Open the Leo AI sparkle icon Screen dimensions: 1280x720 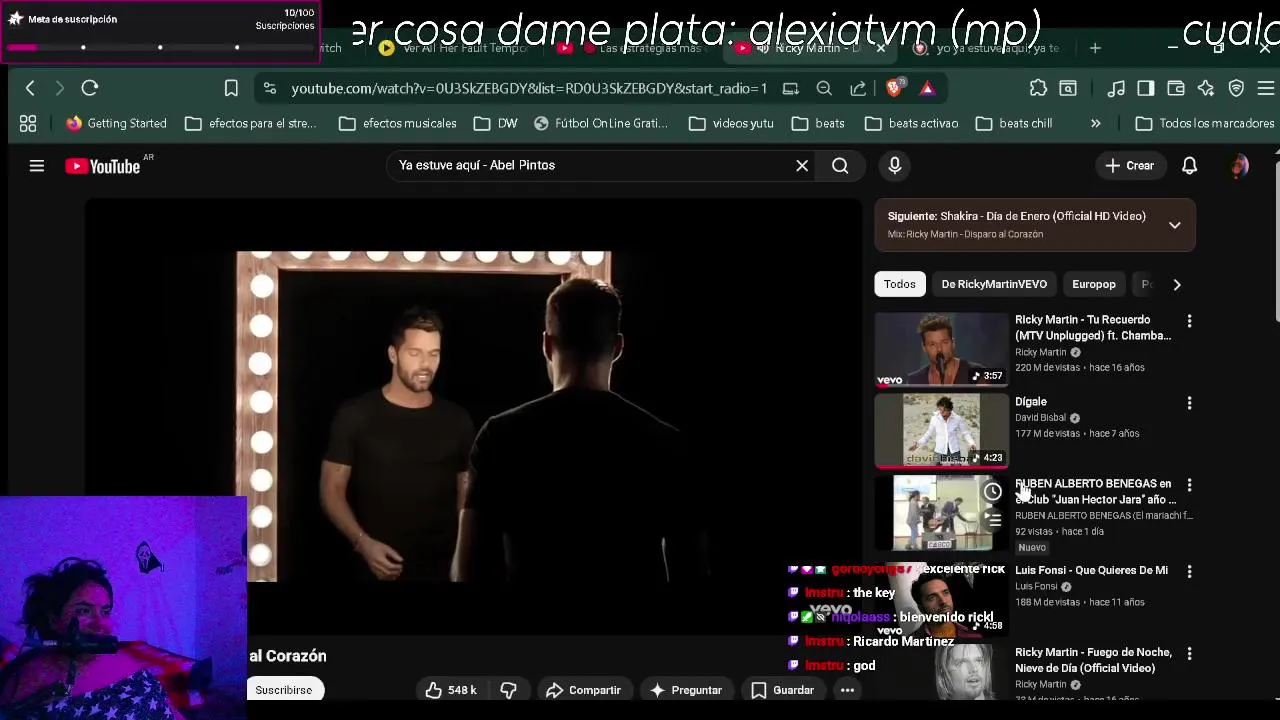(x=1206, y=88)
